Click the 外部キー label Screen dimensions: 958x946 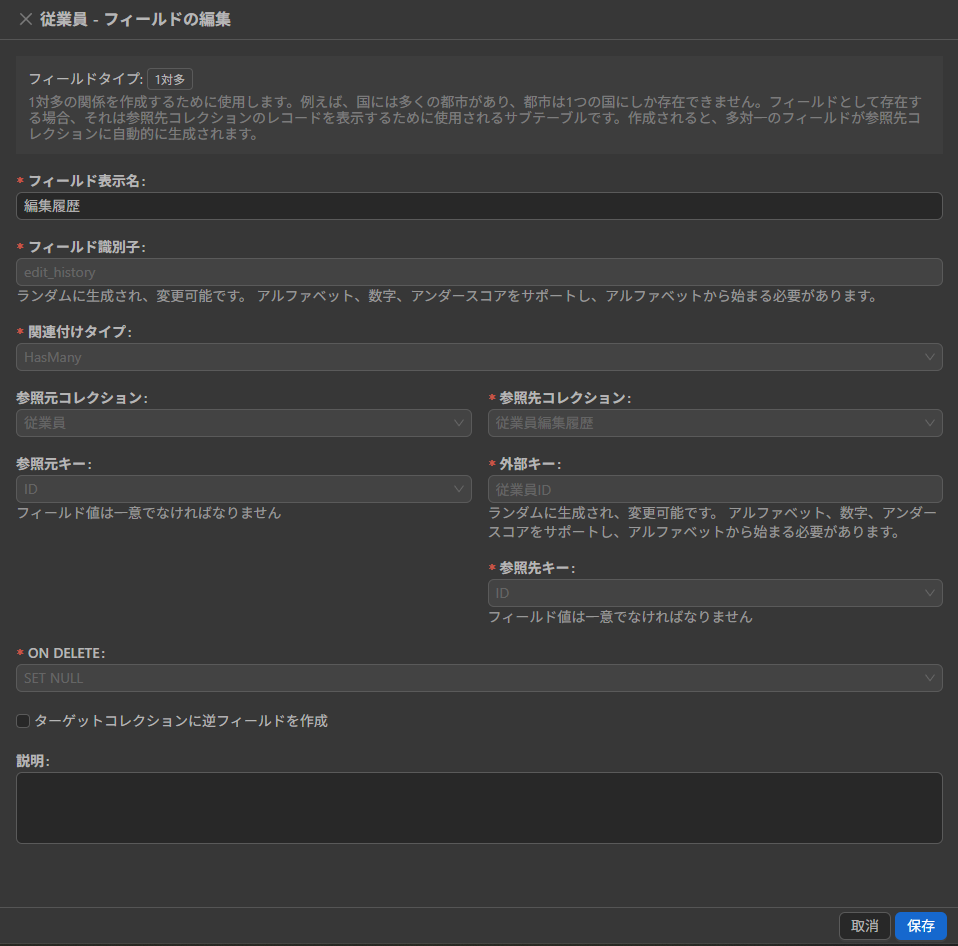click(x=530, y=464)
